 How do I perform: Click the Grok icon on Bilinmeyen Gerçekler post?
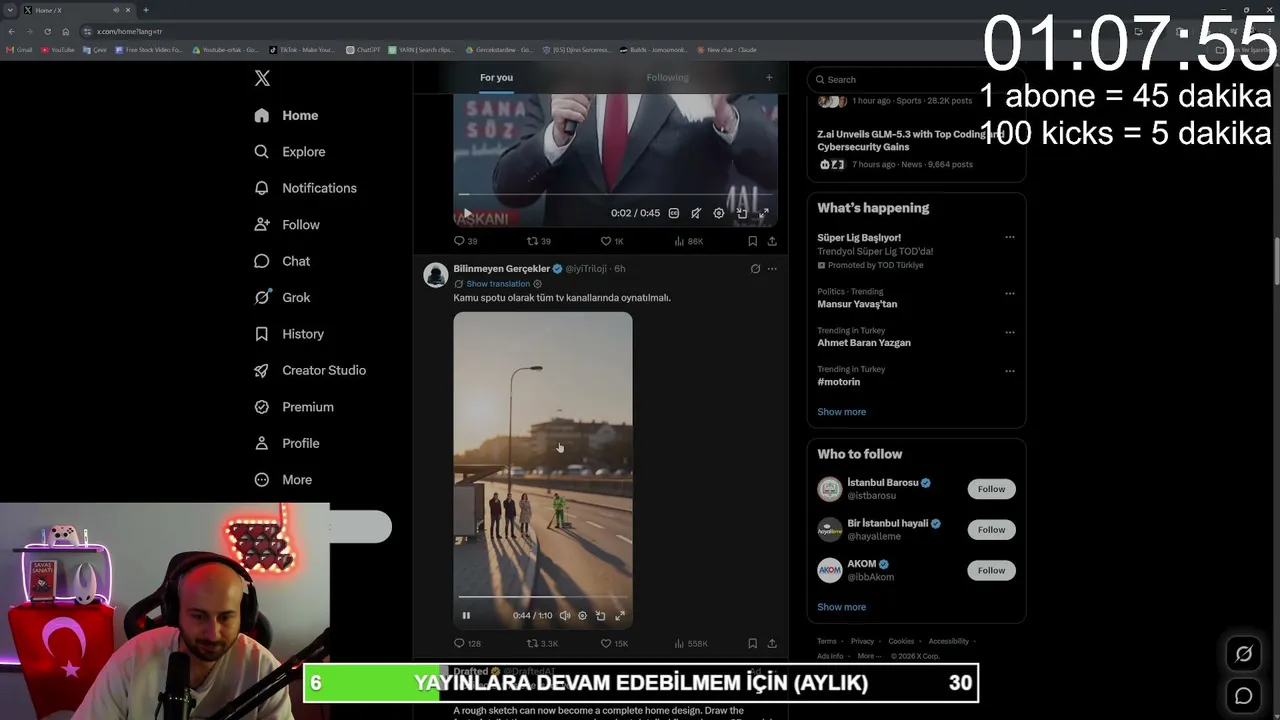click(755, 269)
